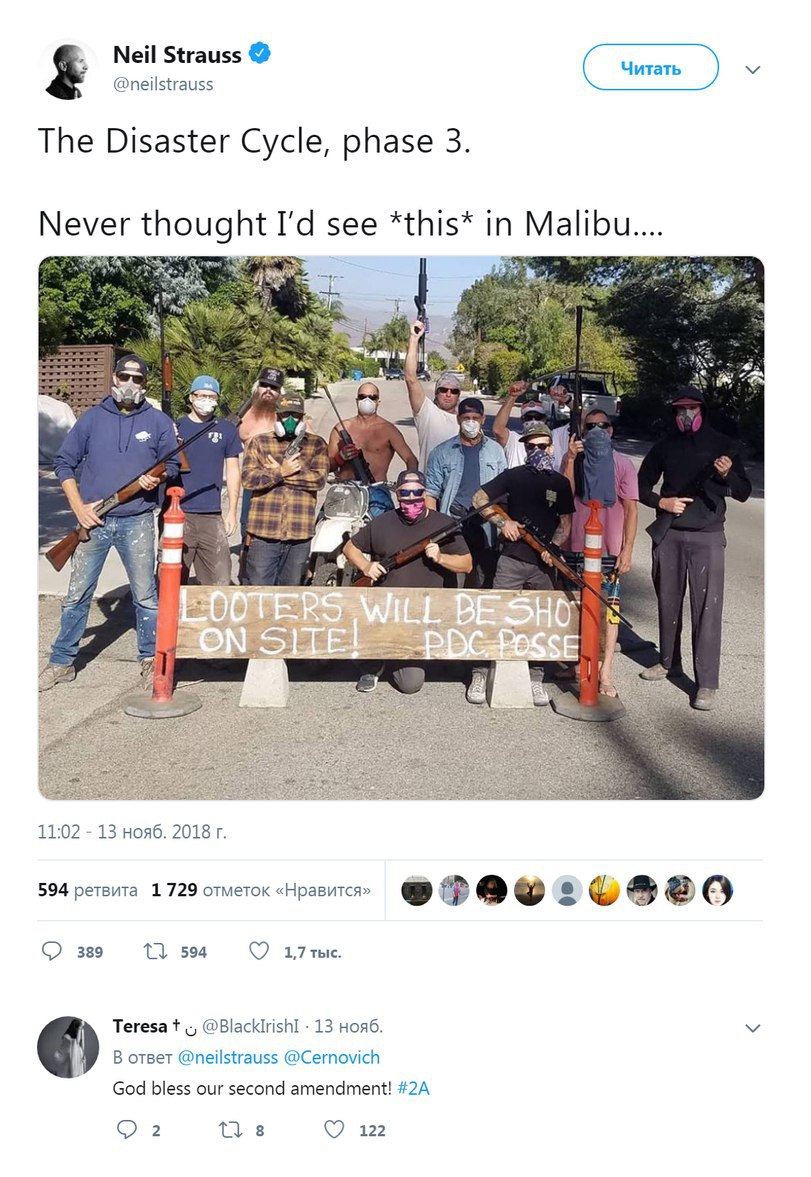The width and height of the screenshot is (811, 1177).
Task: Click the Читать follow button
Action: pos(650,68)
